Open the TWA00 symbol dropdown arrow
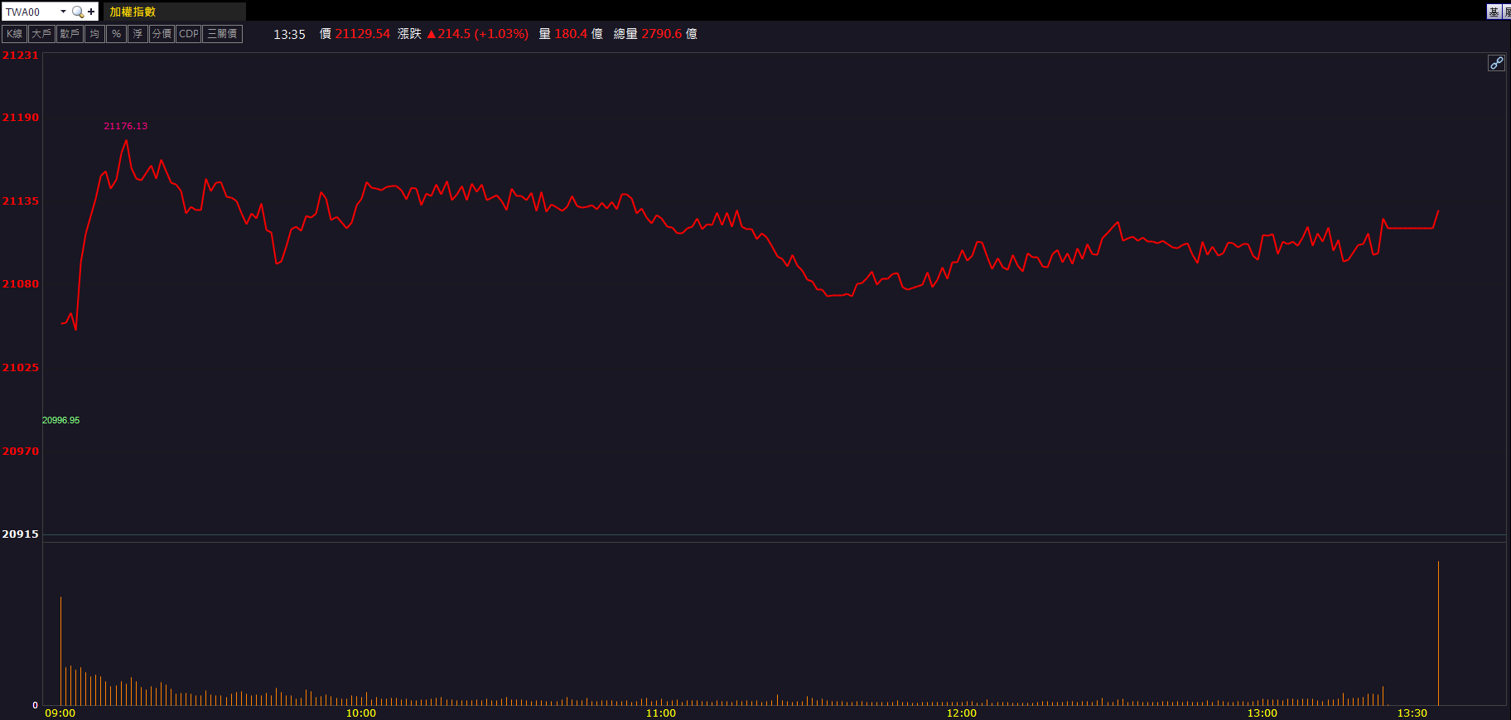 point(63,12)
